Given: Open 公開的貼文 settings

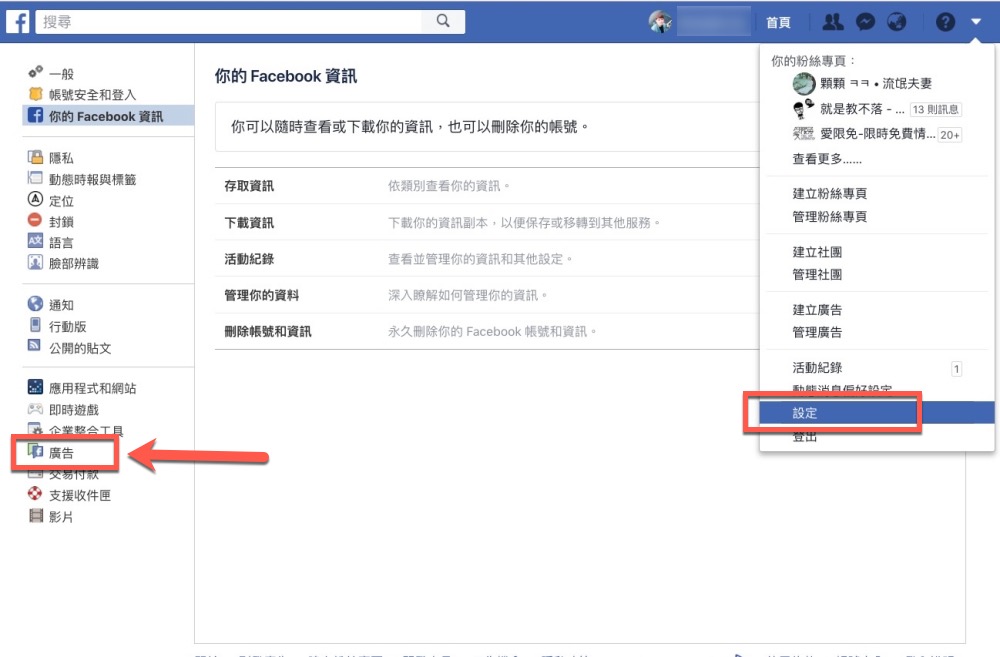Looking at the screenshot, I should point(80,348).
